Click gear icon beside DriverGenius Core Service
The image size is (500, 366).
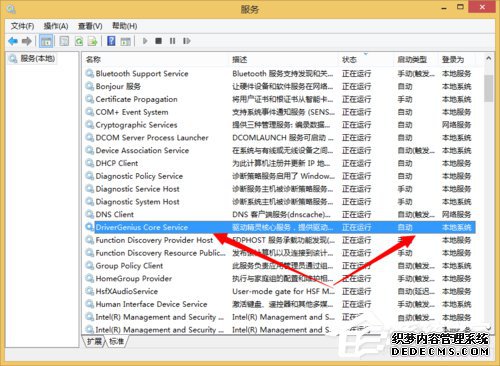89,227
